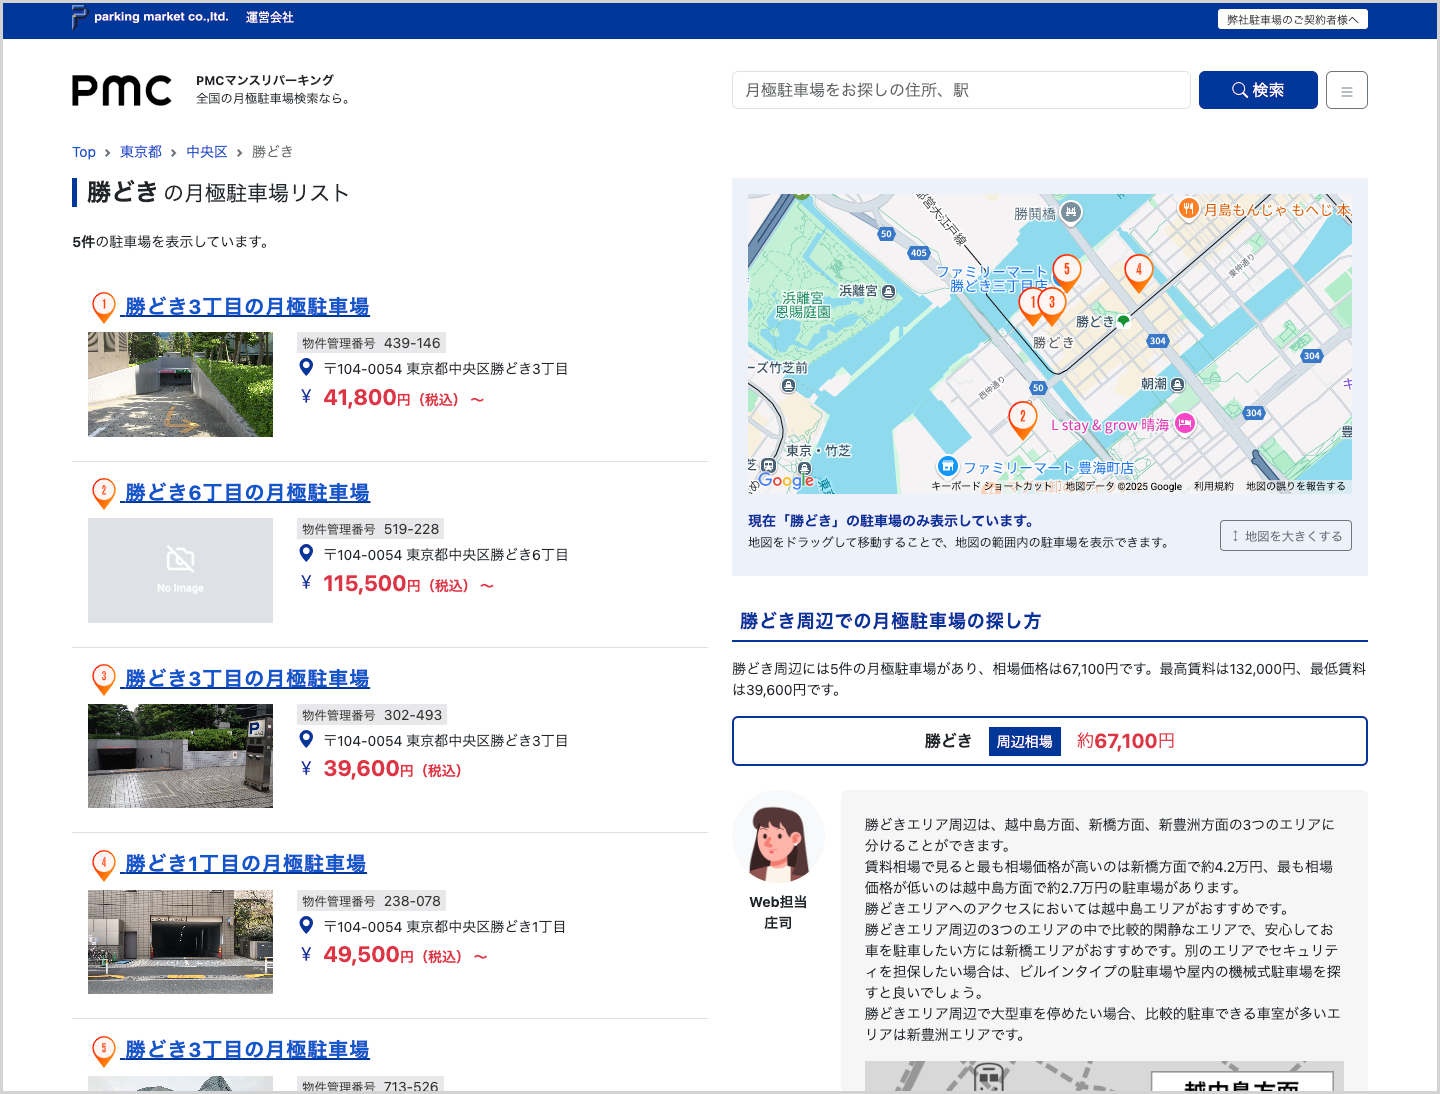Image resolution: width=1440 pixels, height=1094 pixels.
Task: Click 弊社駐車場のご契約者様へ button
Action: [x=1292, y=19]
